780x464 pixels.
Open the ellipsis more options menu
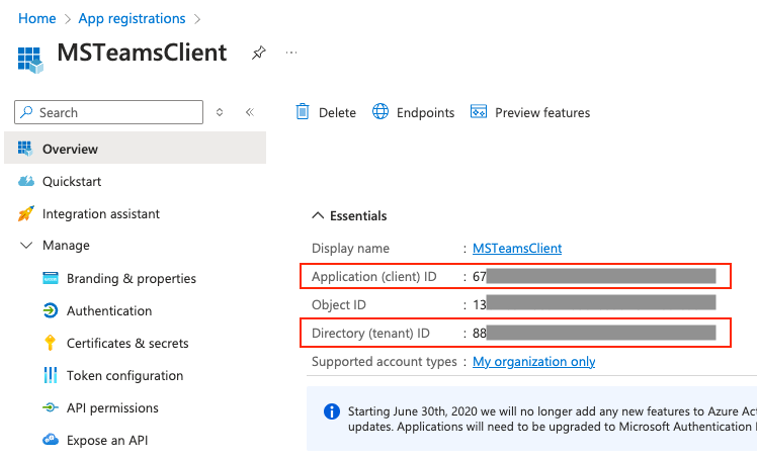point(292,52)
